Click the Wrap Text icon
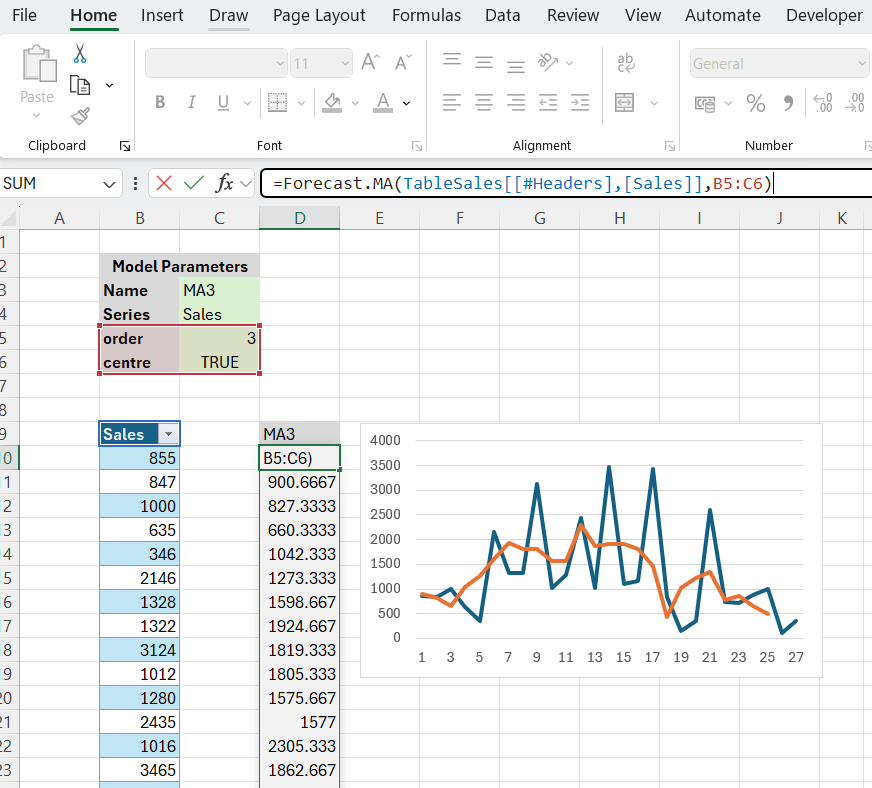 [626, 63]
